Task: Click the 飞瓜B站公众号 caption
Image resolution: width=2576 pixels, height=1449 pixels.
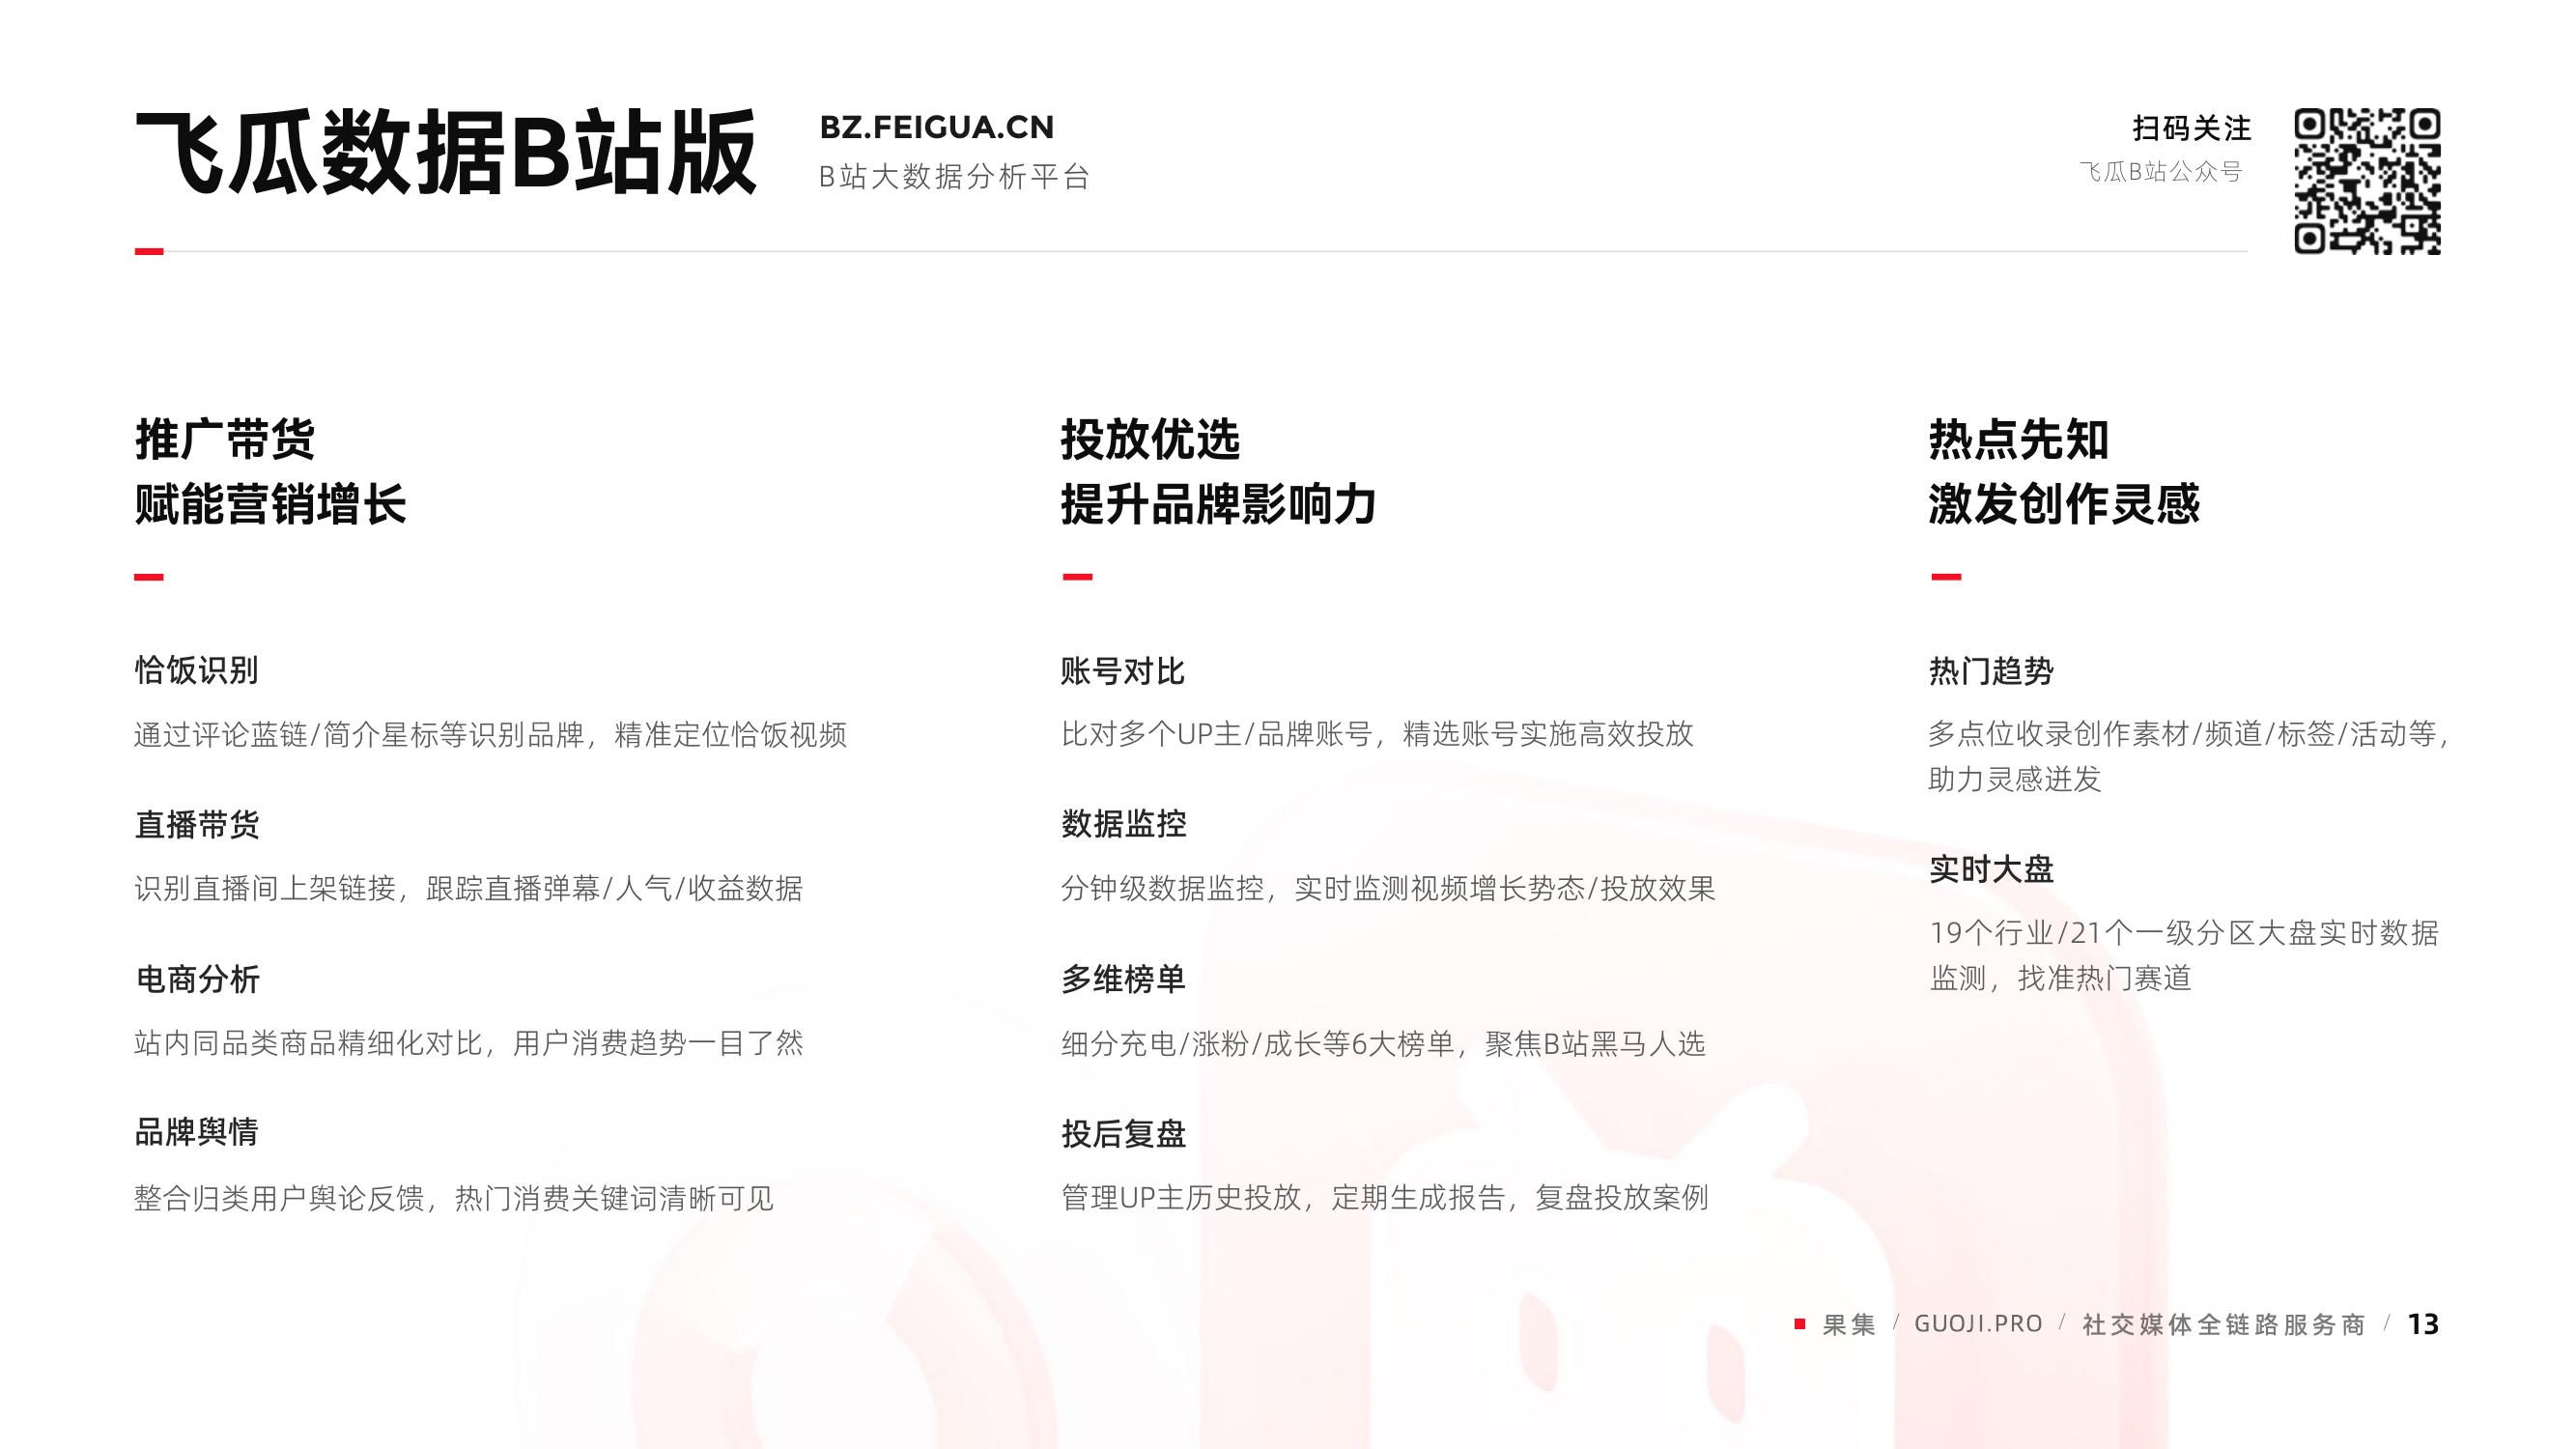Action: coord(2161,172)
